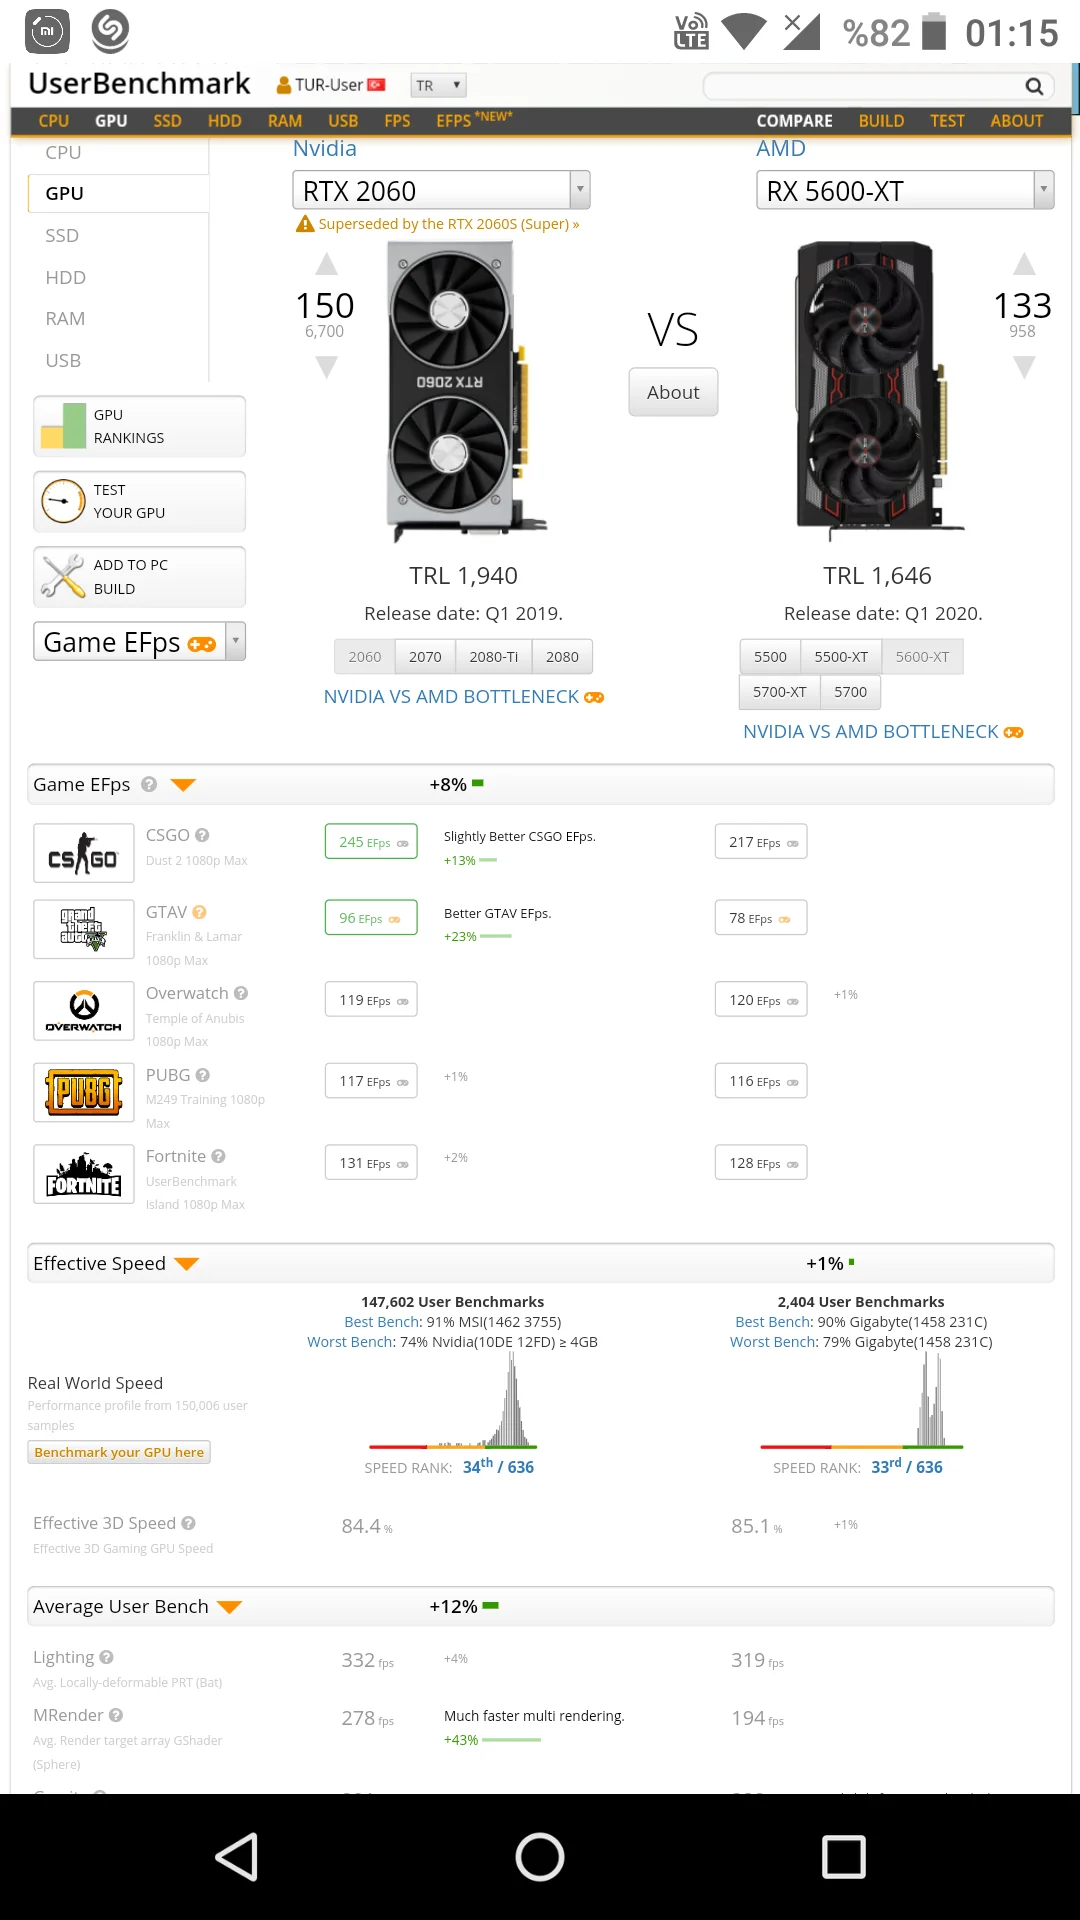Open GPU Rankings button

click(139, 426)
